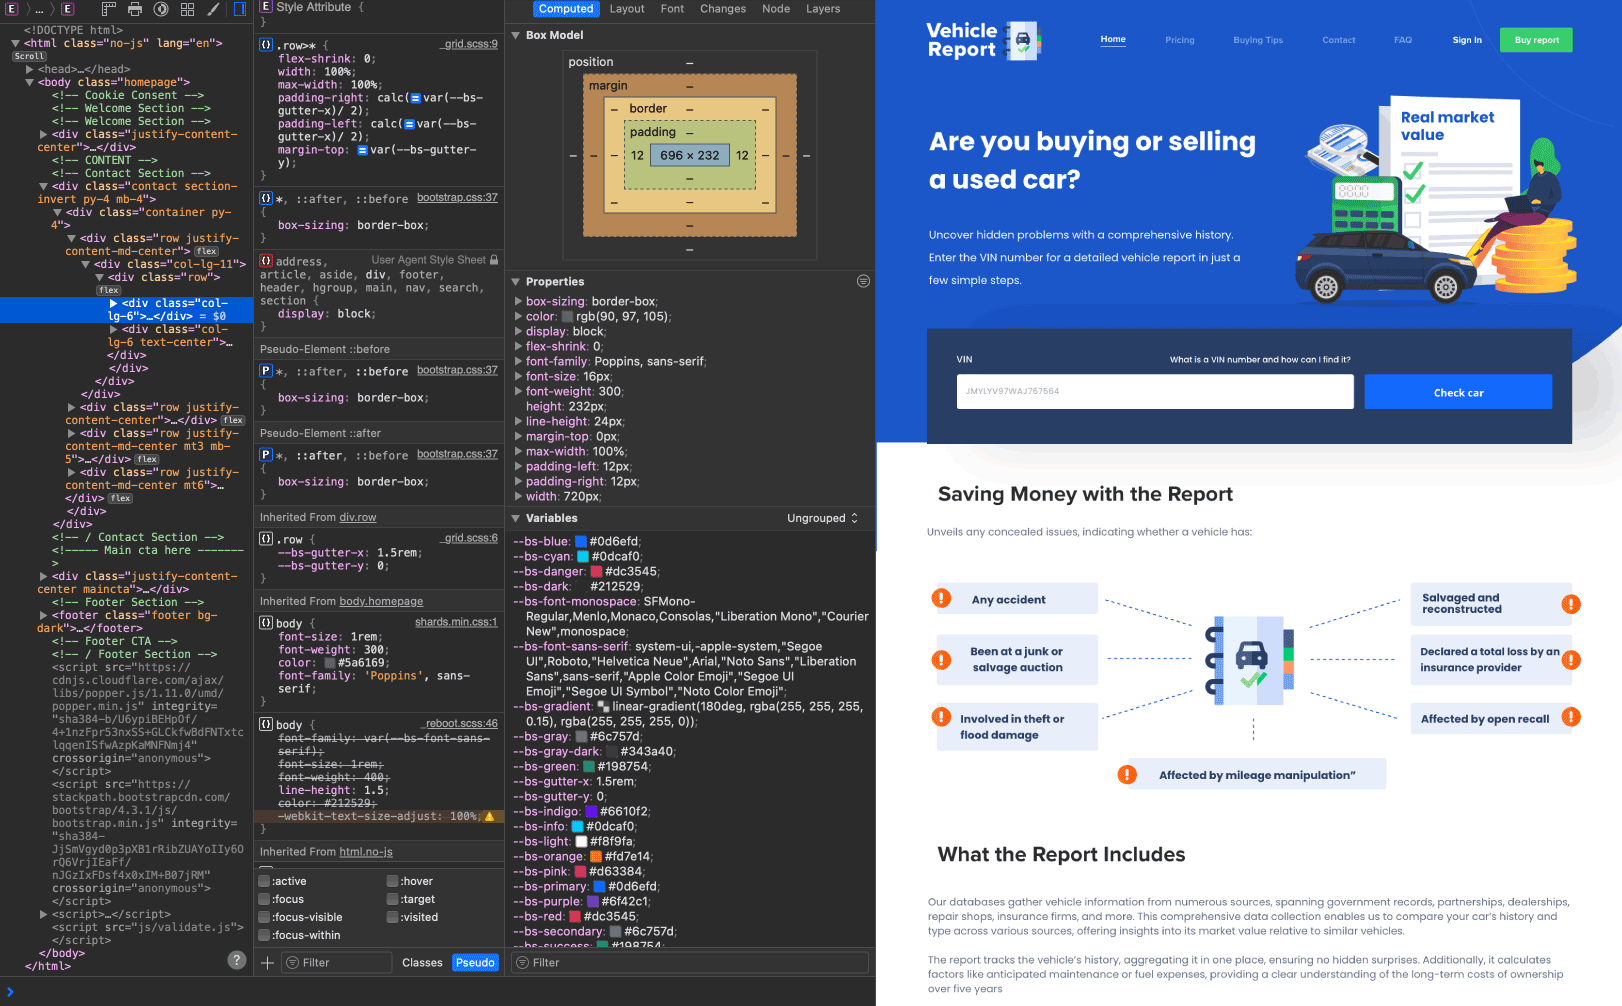Toggle the rulers icon in DOM toolbar
Screen dimensions: 1622x1006
pyautogui.click(x=109, y=9)
